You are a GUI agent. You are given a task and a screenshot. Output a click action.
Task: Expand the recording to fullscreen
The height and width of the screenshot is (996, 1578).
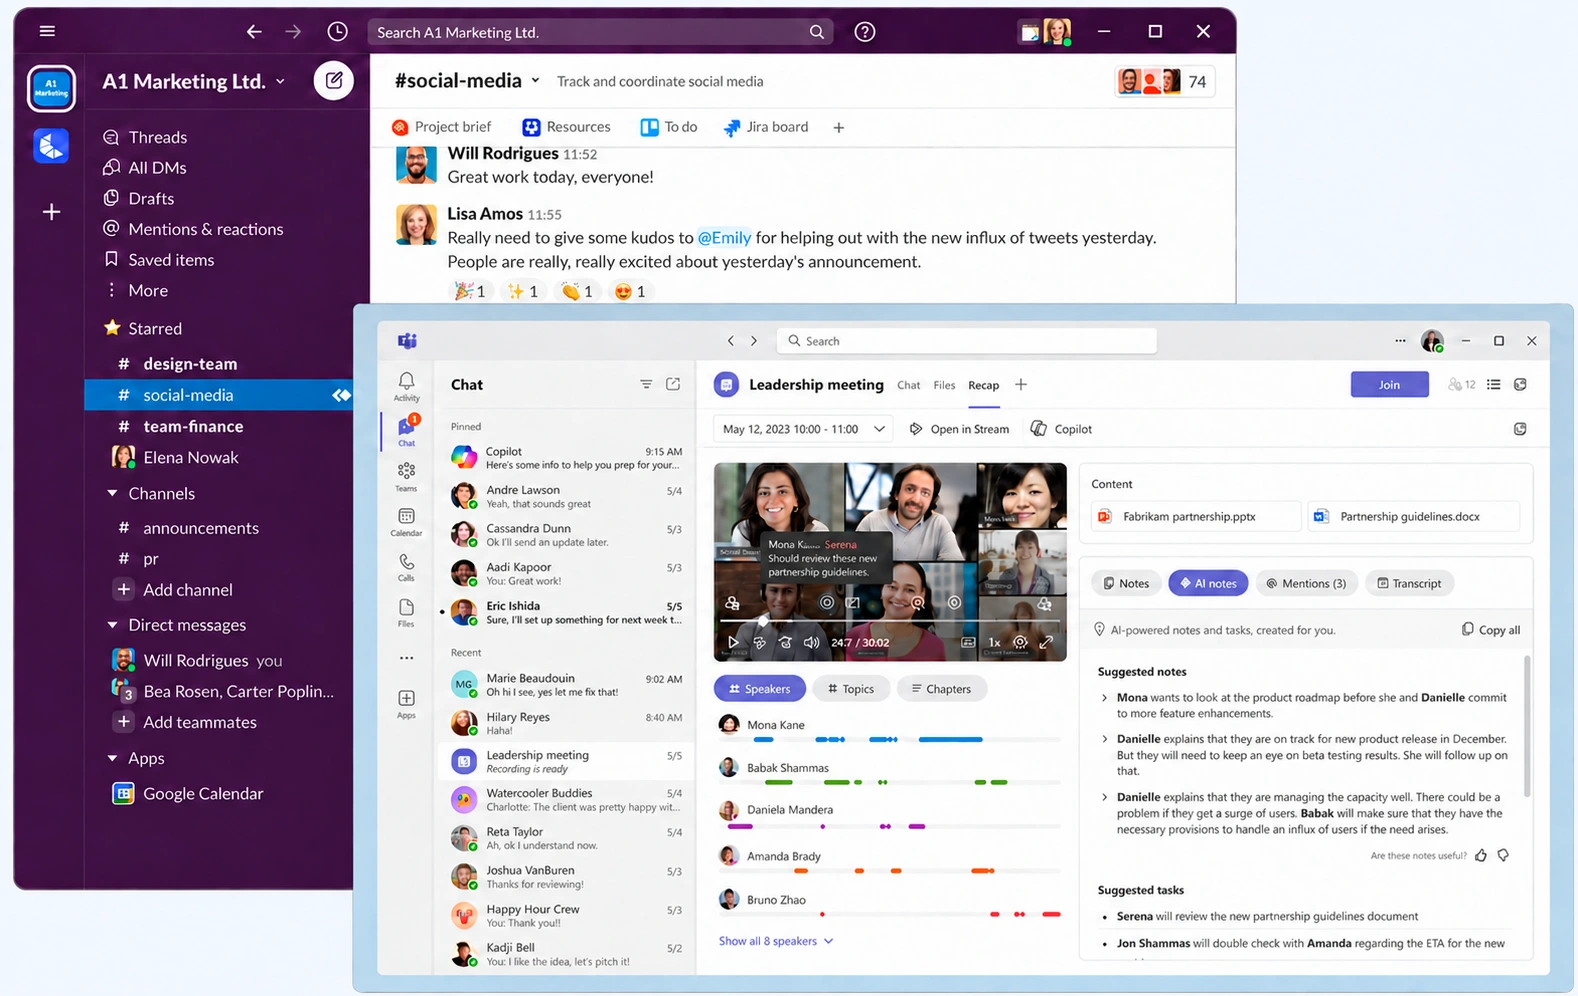coord(1046,642)
